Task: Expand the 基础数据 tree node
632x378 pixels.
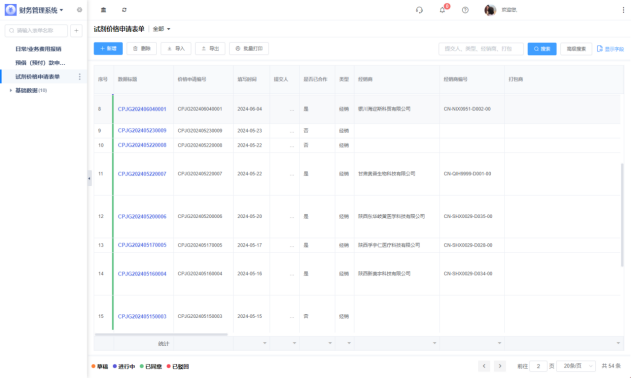Action: pyautogui.click(x=10, y=90)
